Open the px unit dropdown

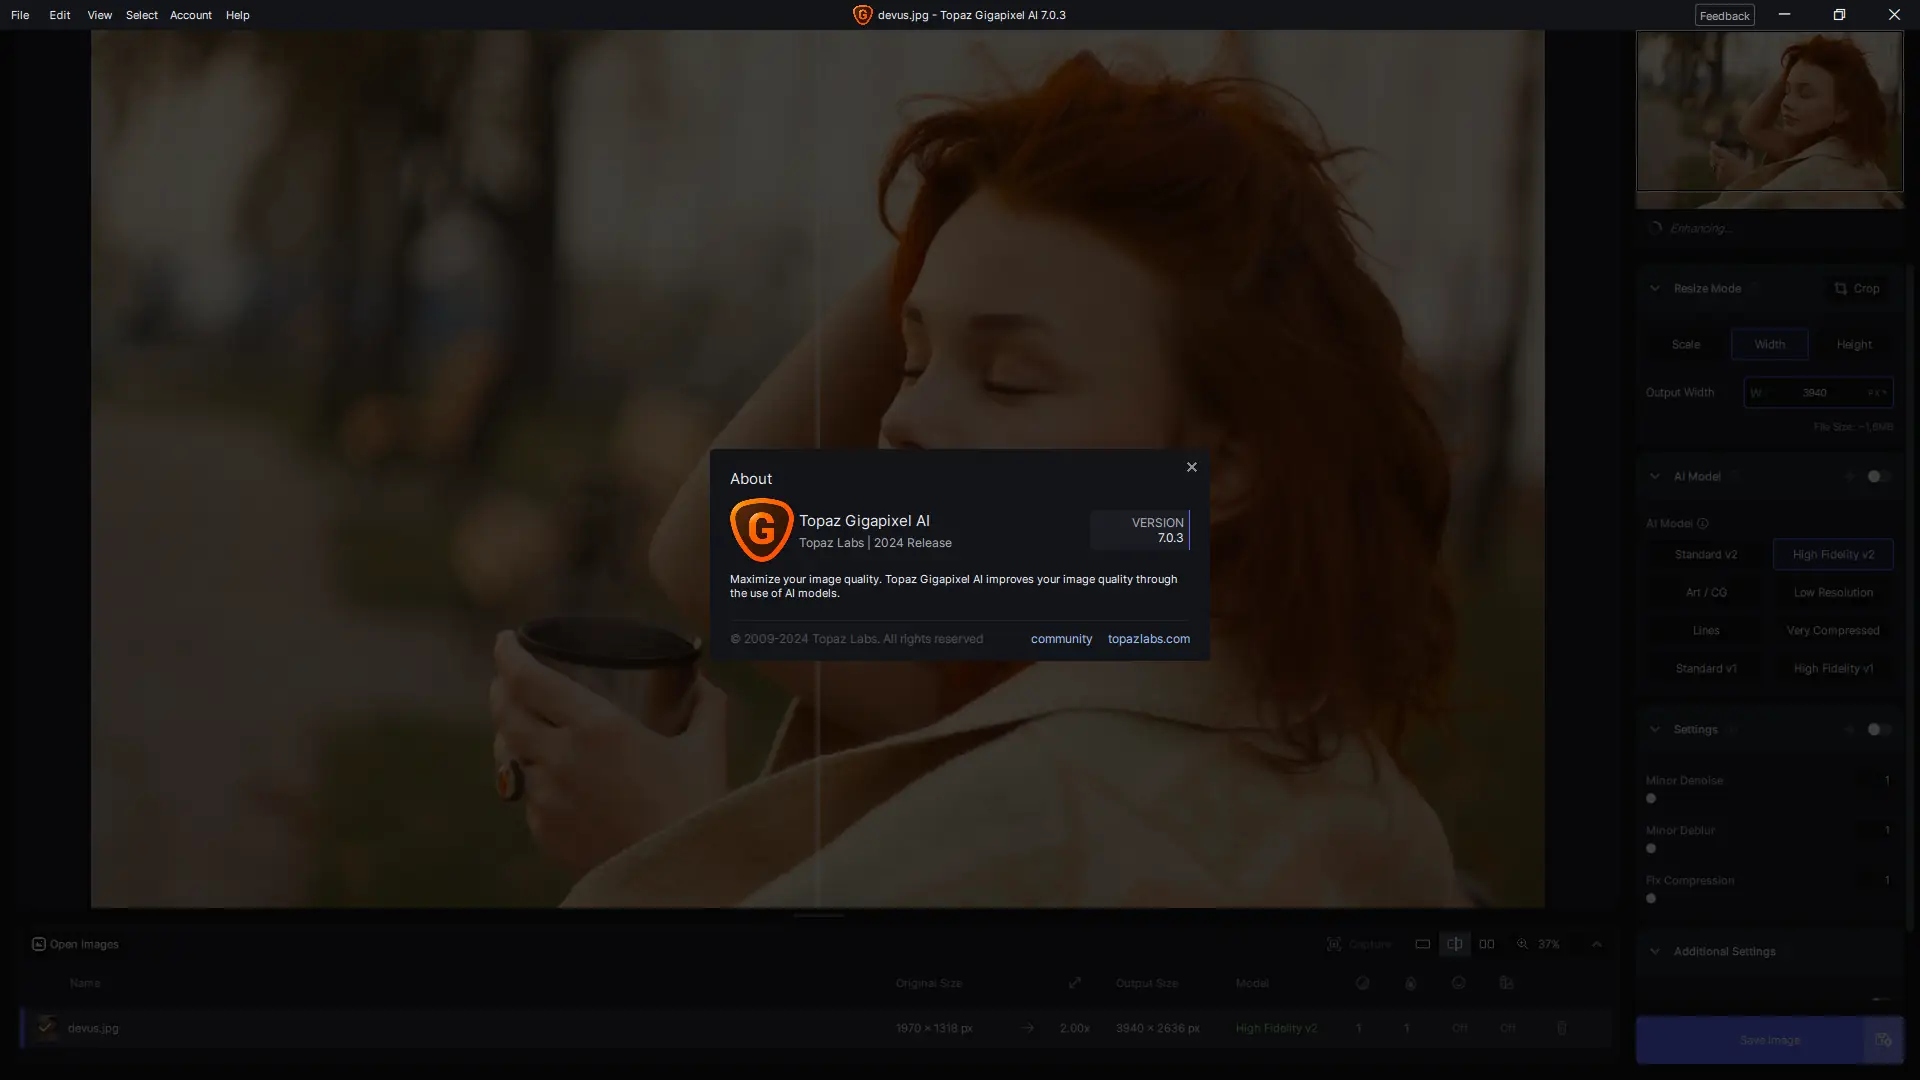click(x=1877, y=393)
